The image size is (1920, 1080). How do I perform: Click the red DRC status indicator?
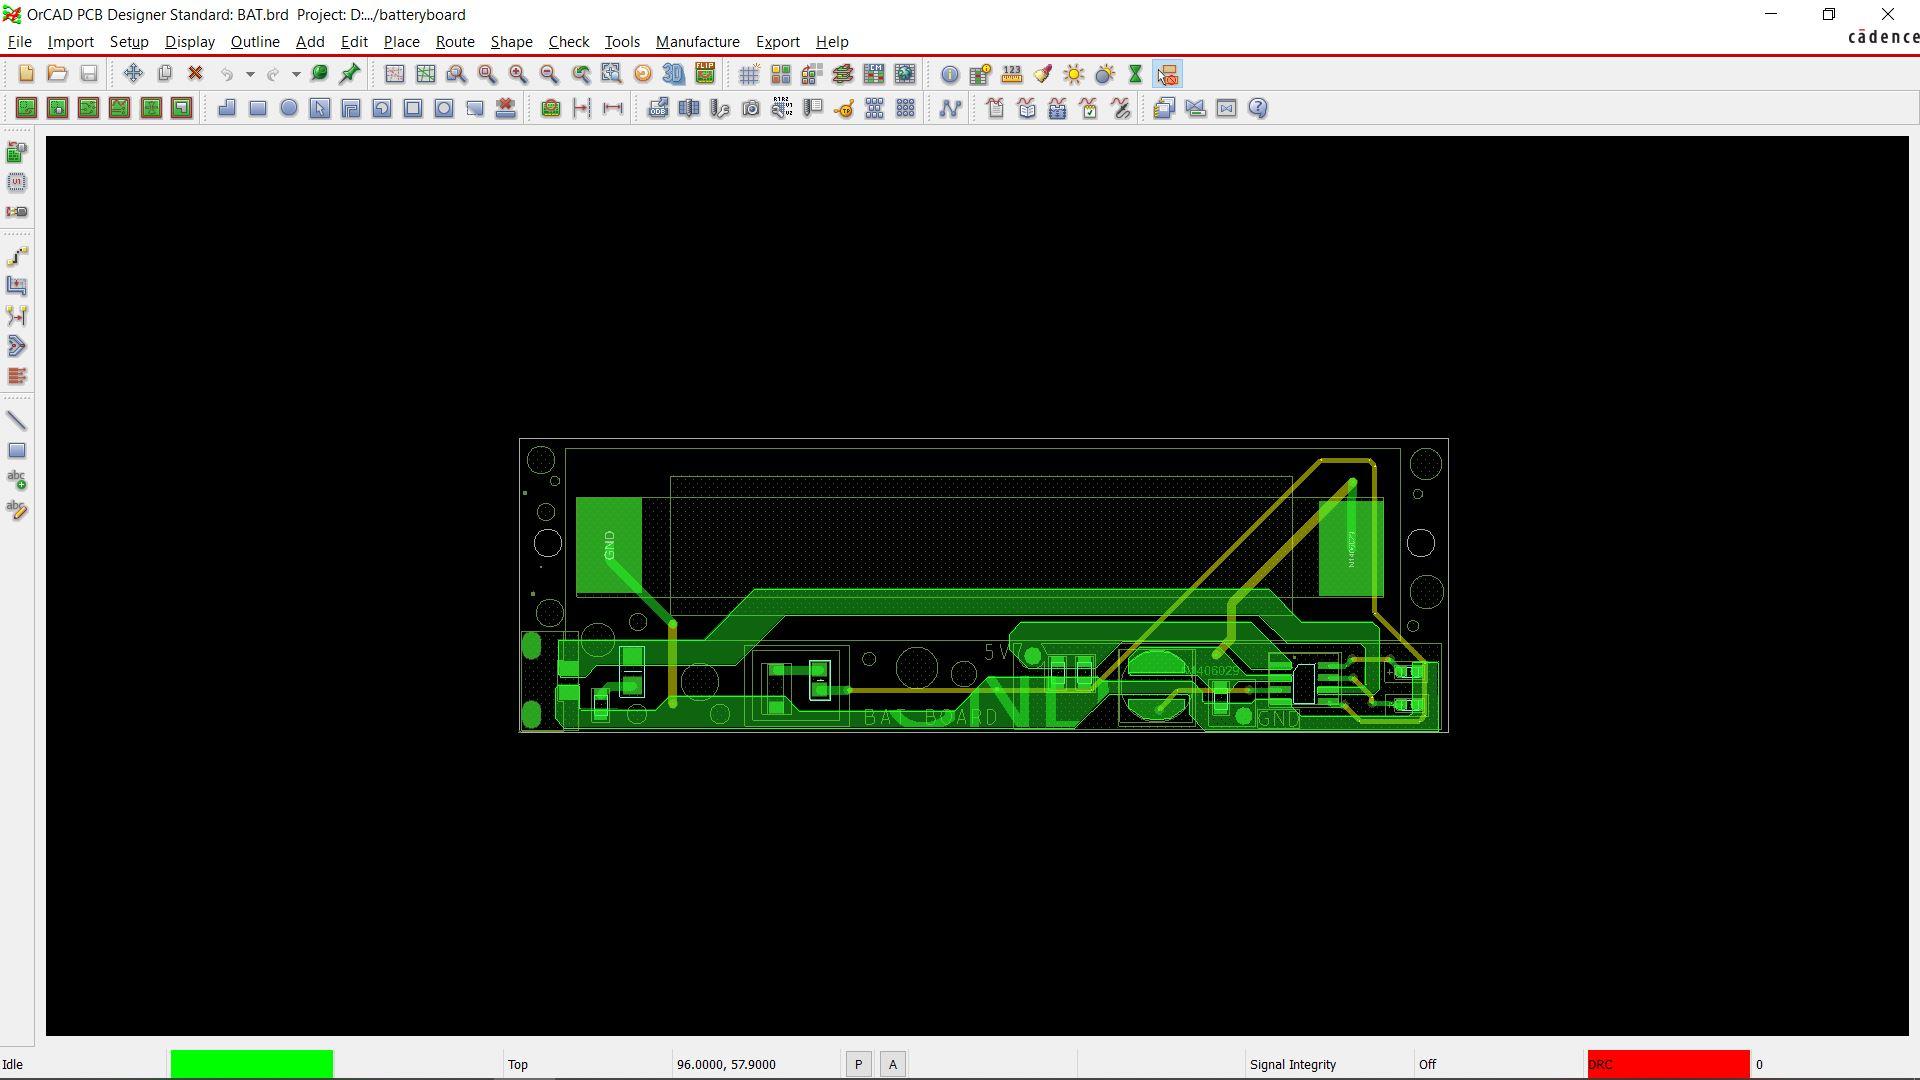[x=1668, y=1065]
